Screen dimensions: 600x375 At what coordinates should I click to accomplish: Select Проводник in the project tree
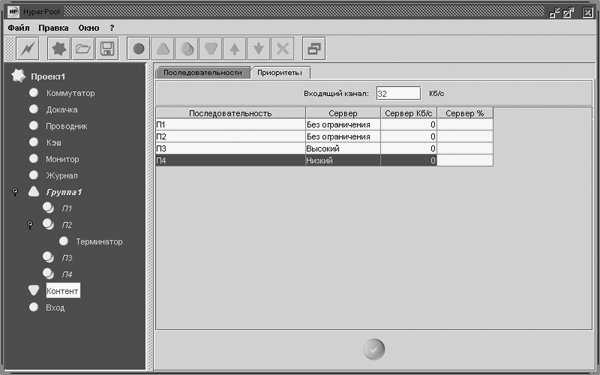67,126
